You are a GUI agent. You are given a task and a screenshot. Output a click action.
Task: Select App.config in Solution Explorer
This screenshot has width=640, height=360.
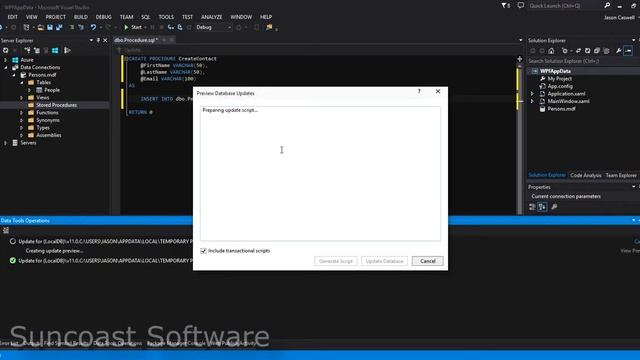[560, 87]
